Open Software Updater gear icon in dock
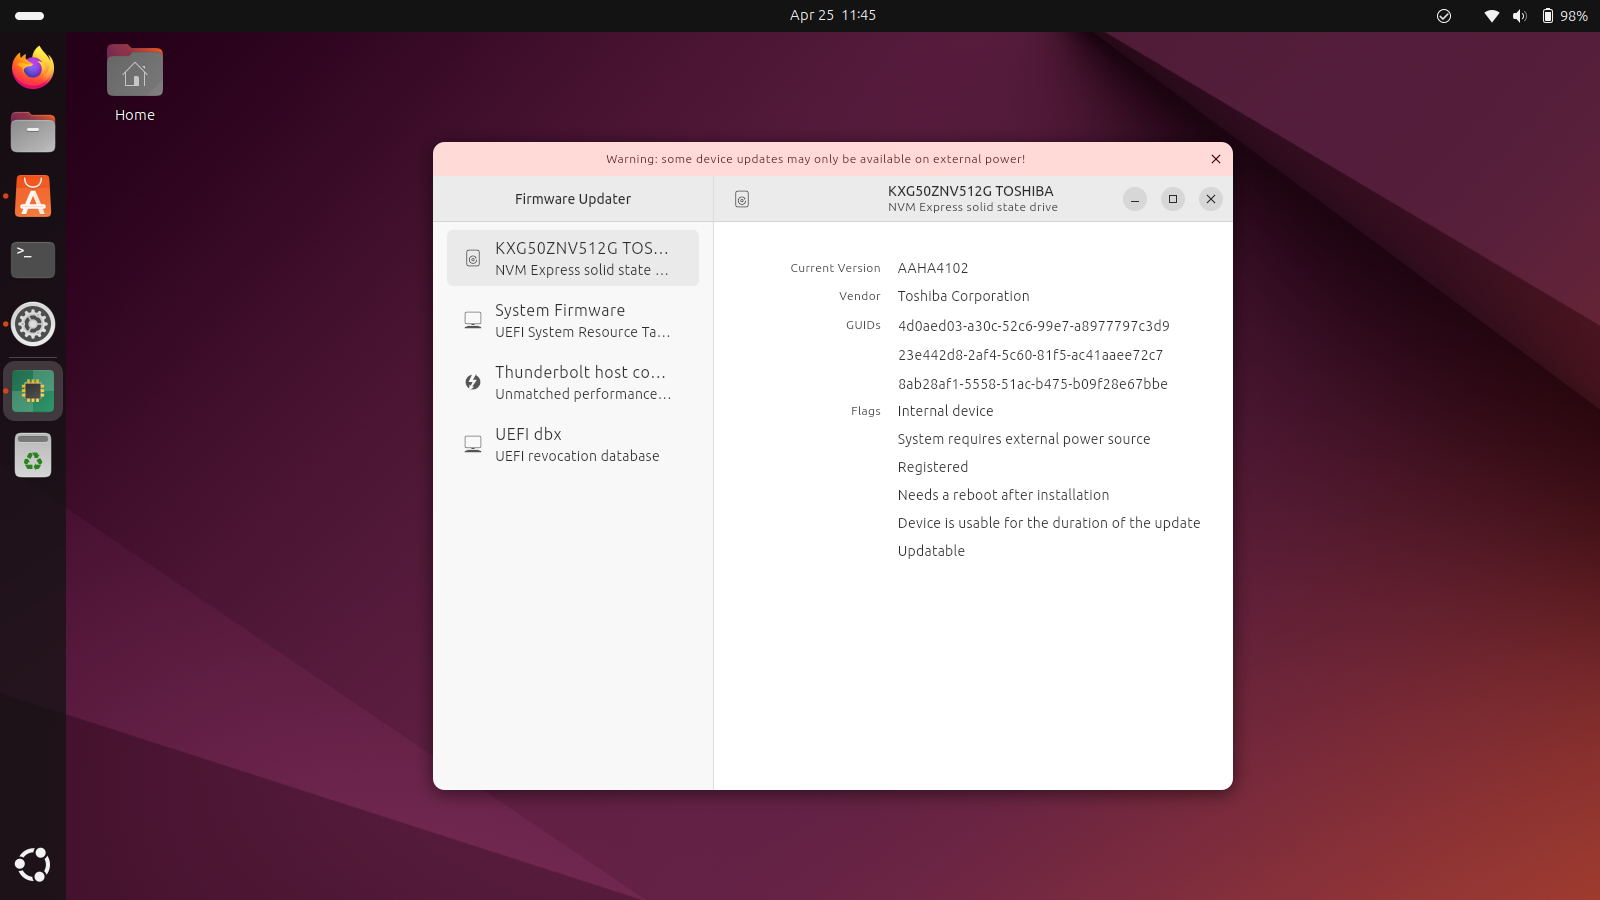This screenshot has height=900, width=1600. click(x=33, y=324)
